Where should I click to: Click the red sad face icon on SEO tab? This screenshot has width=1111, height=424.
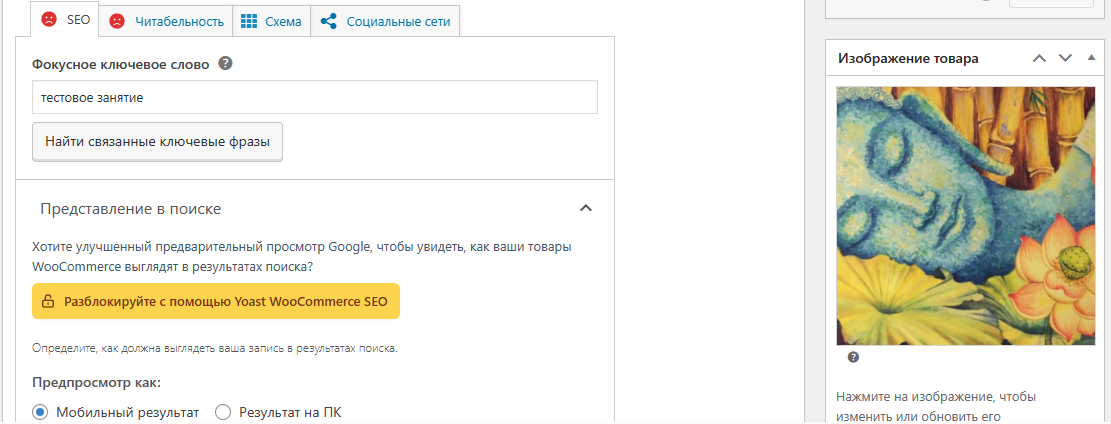(x=49, y=20)
